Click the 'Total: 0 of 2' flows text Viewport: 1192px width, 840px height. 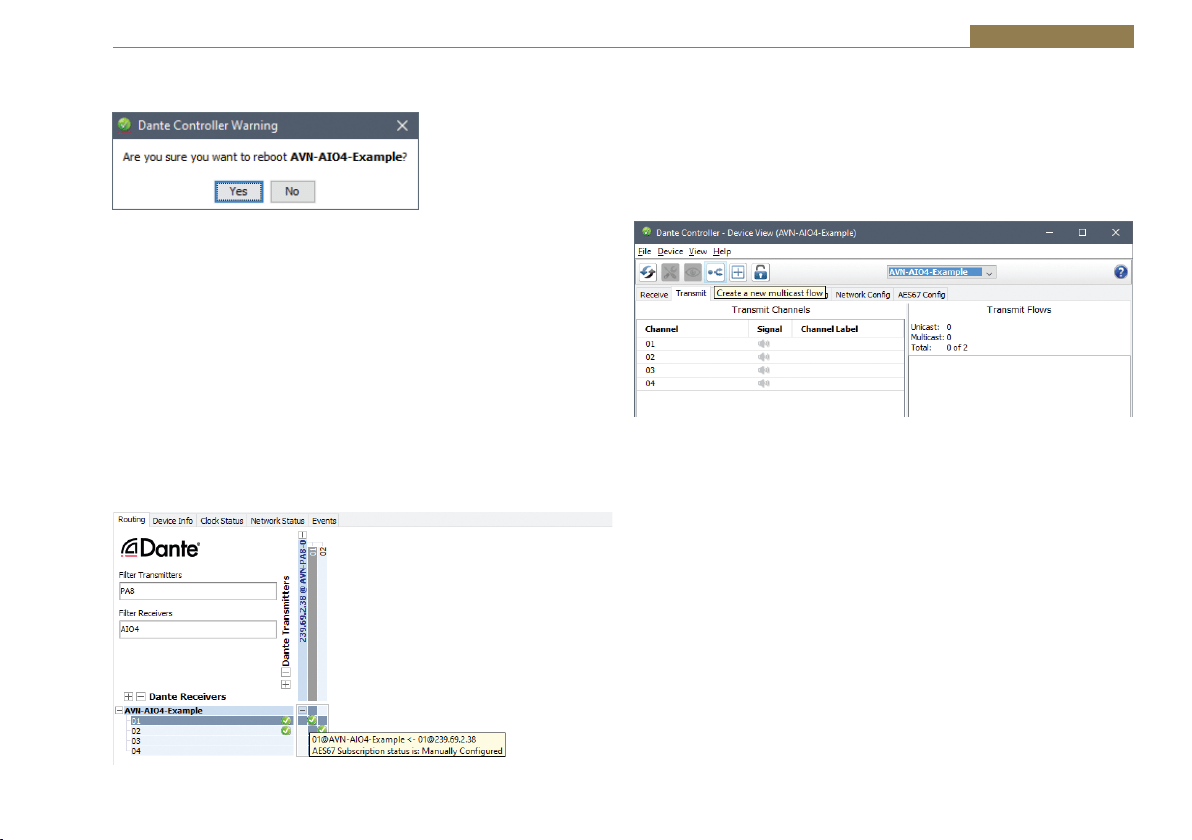tap(939, 347)
